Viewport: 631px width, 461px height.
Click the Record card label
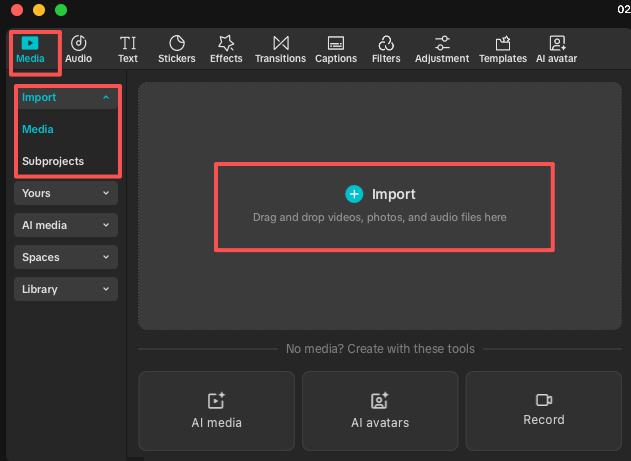click(x=544, y=420)
